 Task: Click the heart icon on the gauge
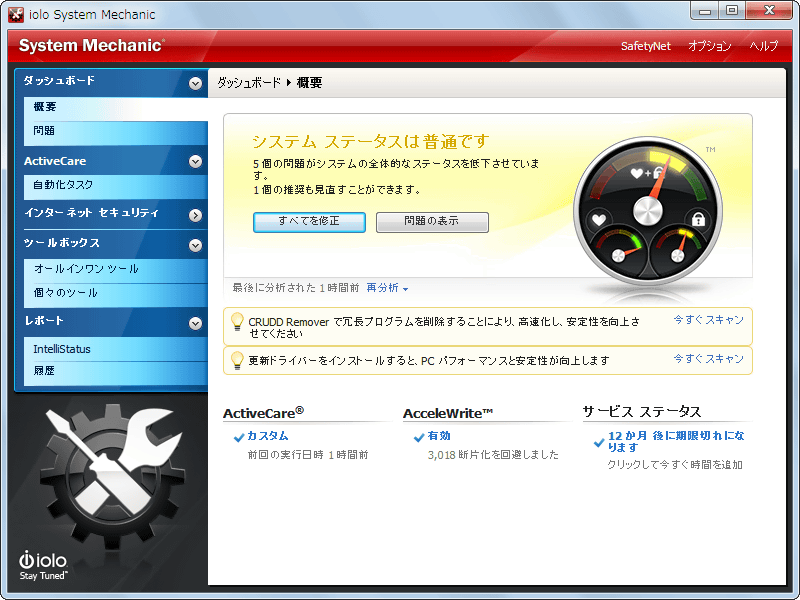click(598, 220)
